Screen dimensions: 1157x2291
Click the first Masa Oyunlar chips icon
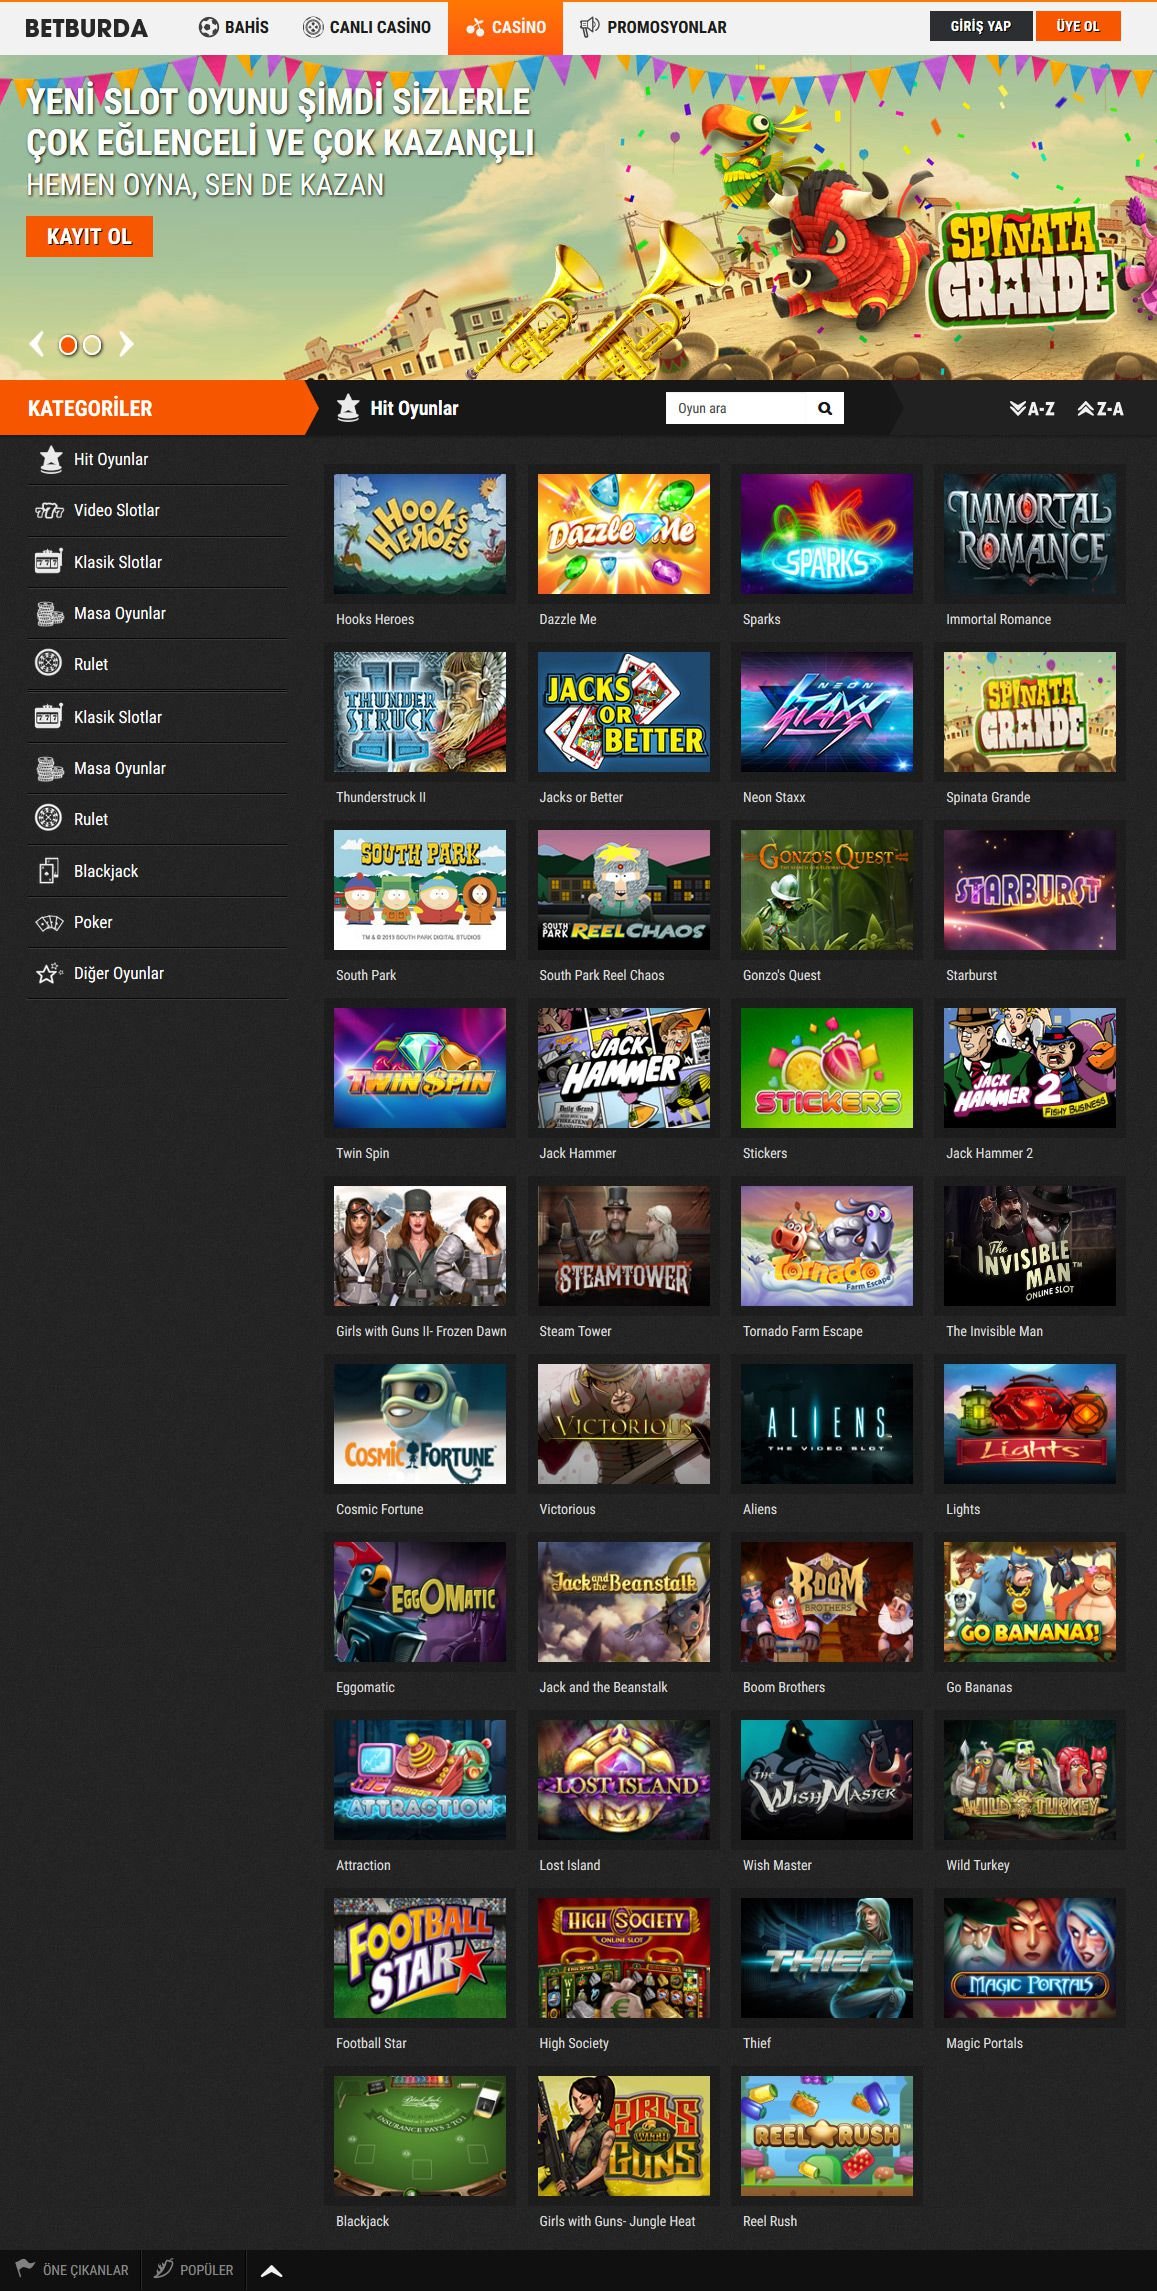[49, 613]
